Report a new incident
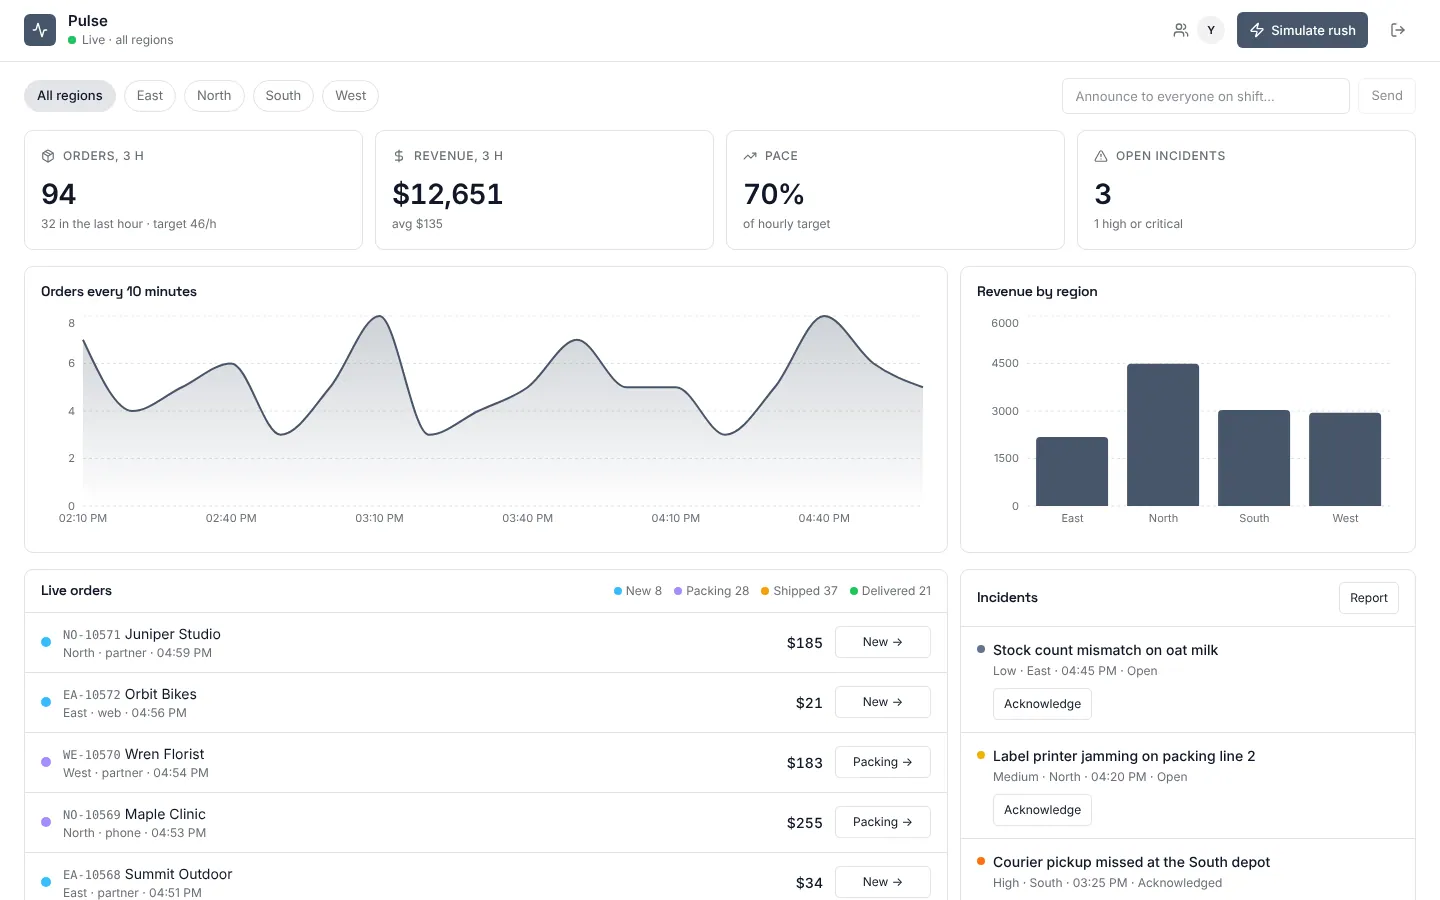The image size is (1440, 900). 1369,598
